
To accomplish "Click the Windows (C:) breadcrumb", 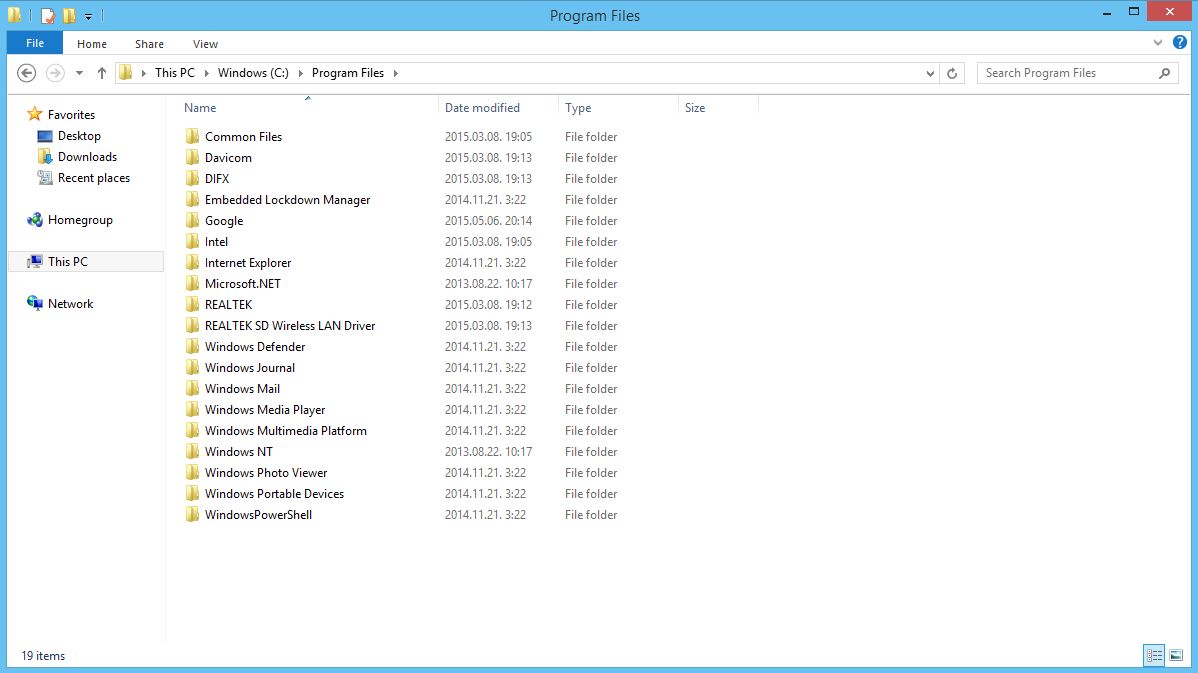I will [253, 73].
